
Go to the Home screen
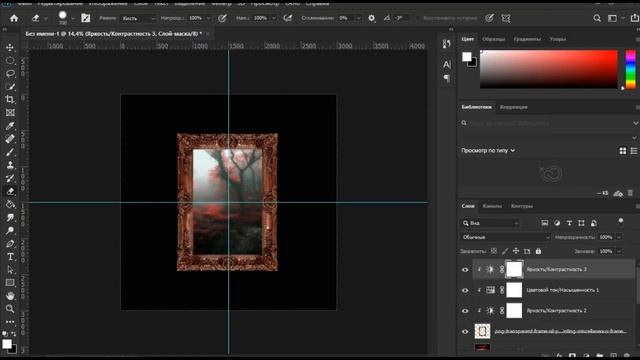(x=14, y=18)
